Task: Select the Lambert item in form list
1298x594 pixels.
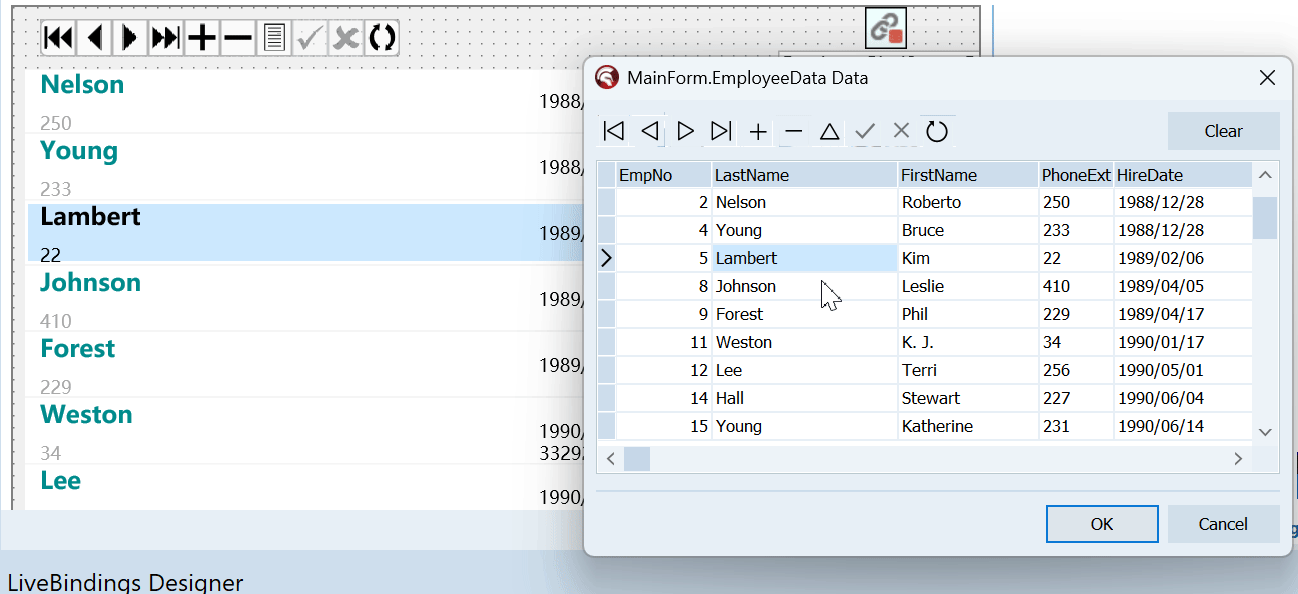Action: (305, 233)
